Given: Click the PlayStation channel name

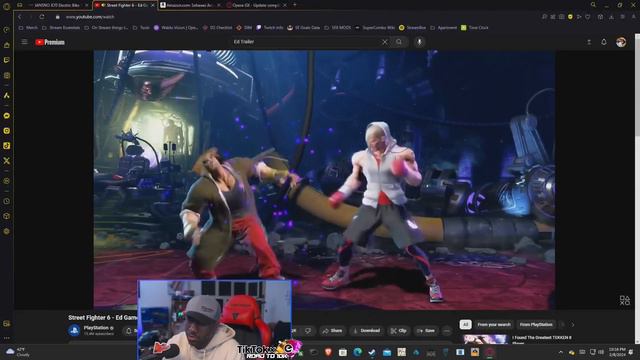Looking at the screenshot, I should point(96,328).
